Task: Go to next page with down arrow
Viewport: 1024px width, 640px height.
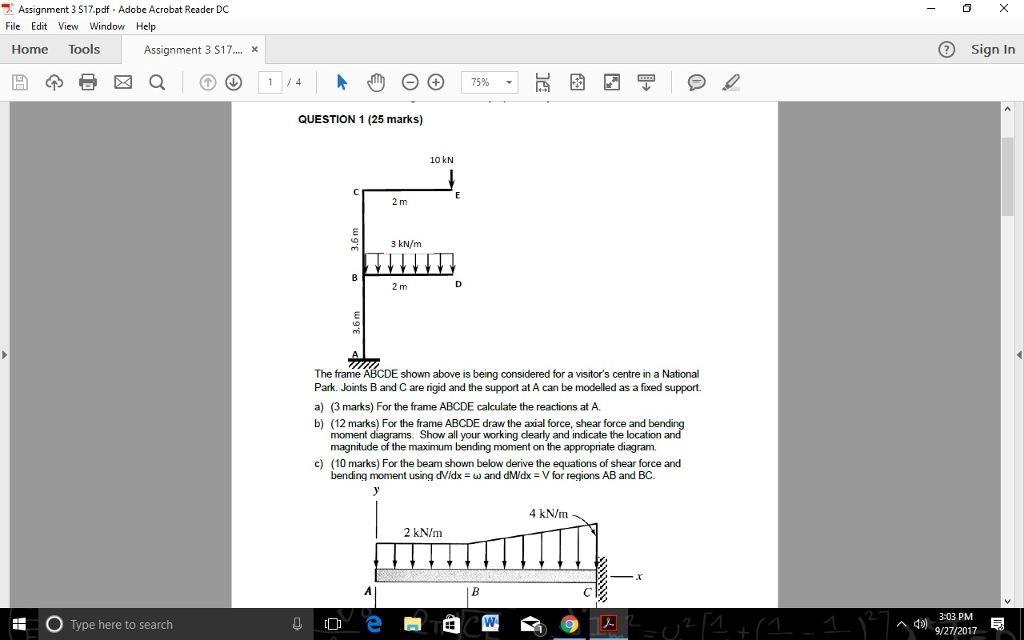Action: pos(231,82)
